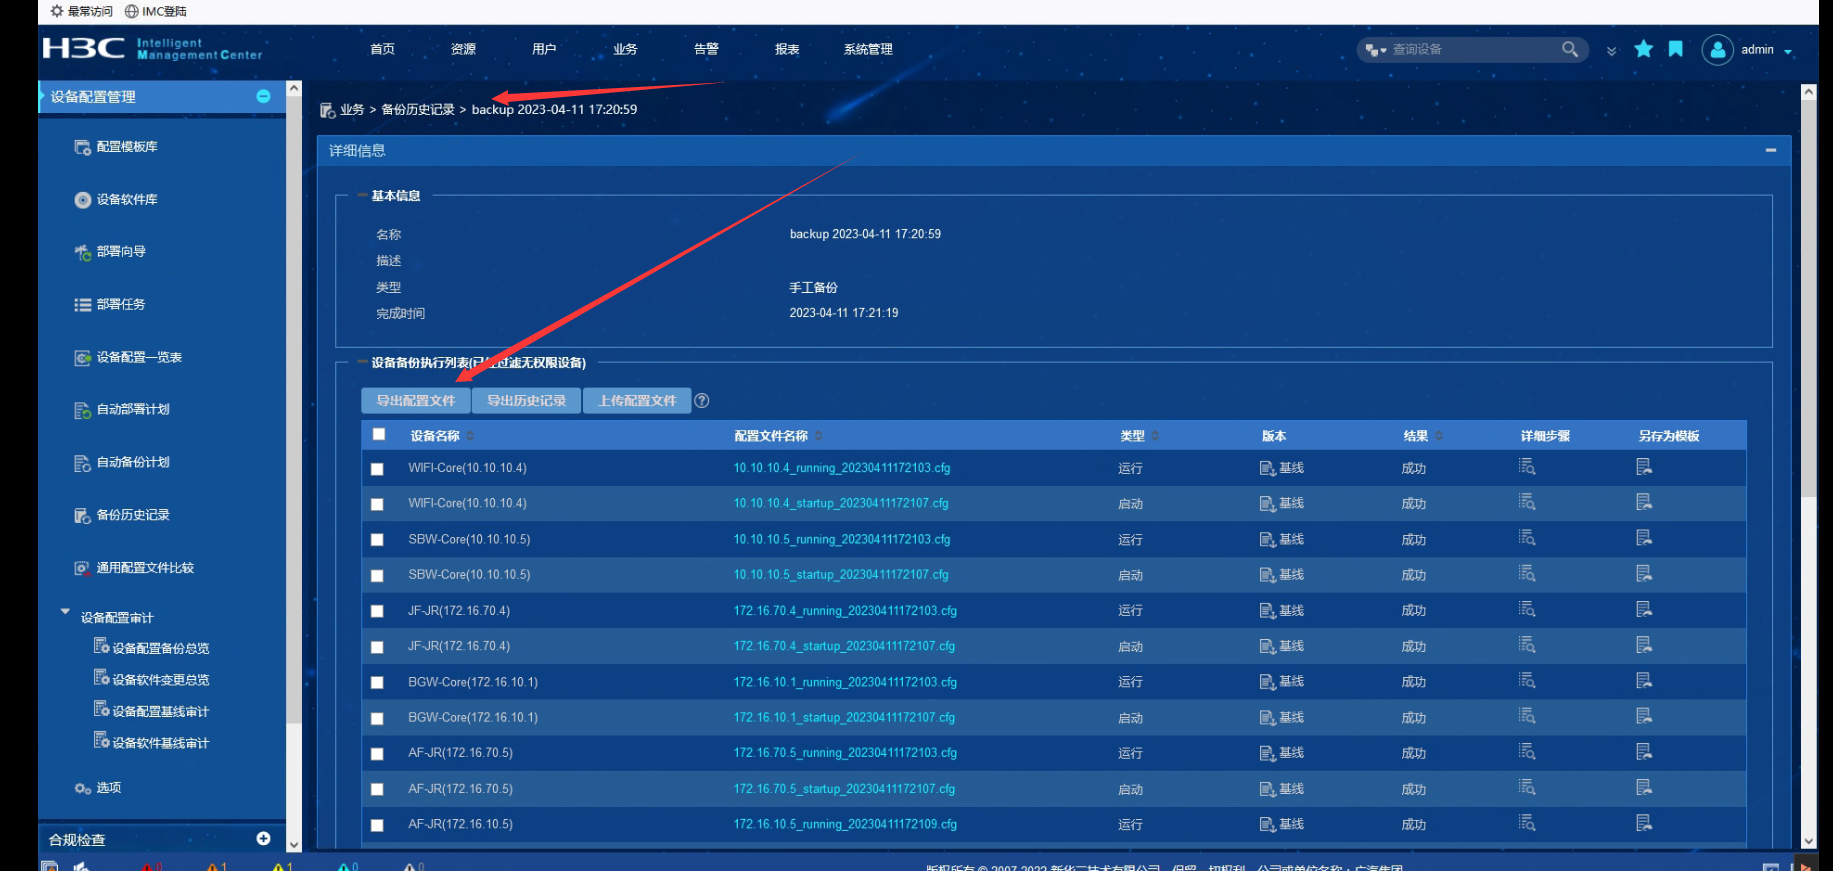Click the page's vertical scrollbar thumb

1808,300
